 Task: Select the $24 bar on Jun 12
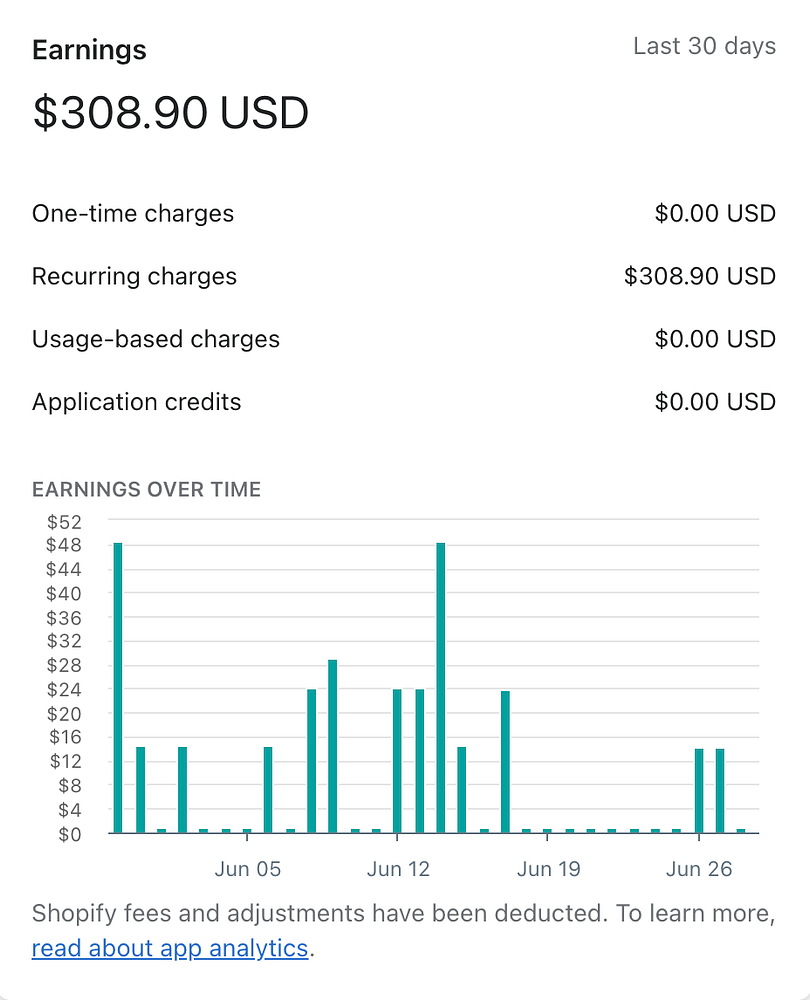(397, 761)
